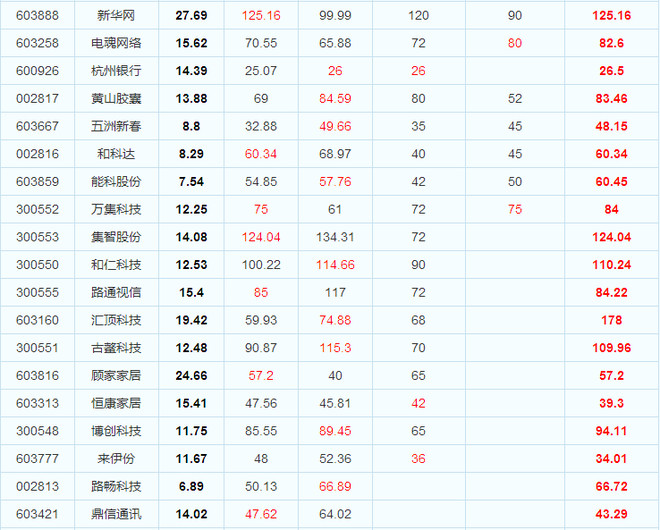The height and width of the screenshot is (530, 660).
Task: Click the stock name 古鳌科技
Action: click(116, 348)
